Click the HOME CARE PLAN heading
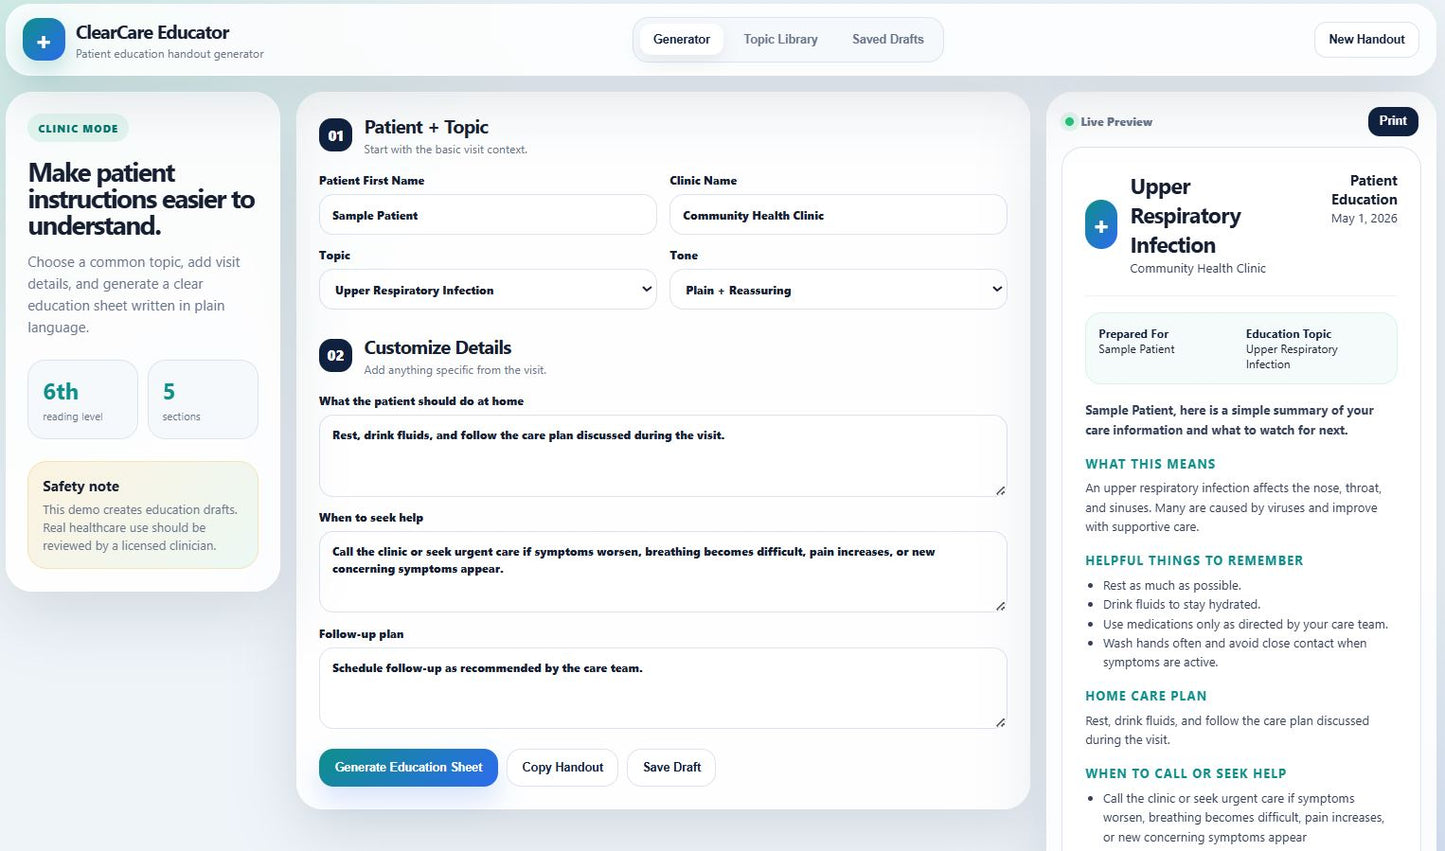The image size is (1445, 851). click(1146, 696)
